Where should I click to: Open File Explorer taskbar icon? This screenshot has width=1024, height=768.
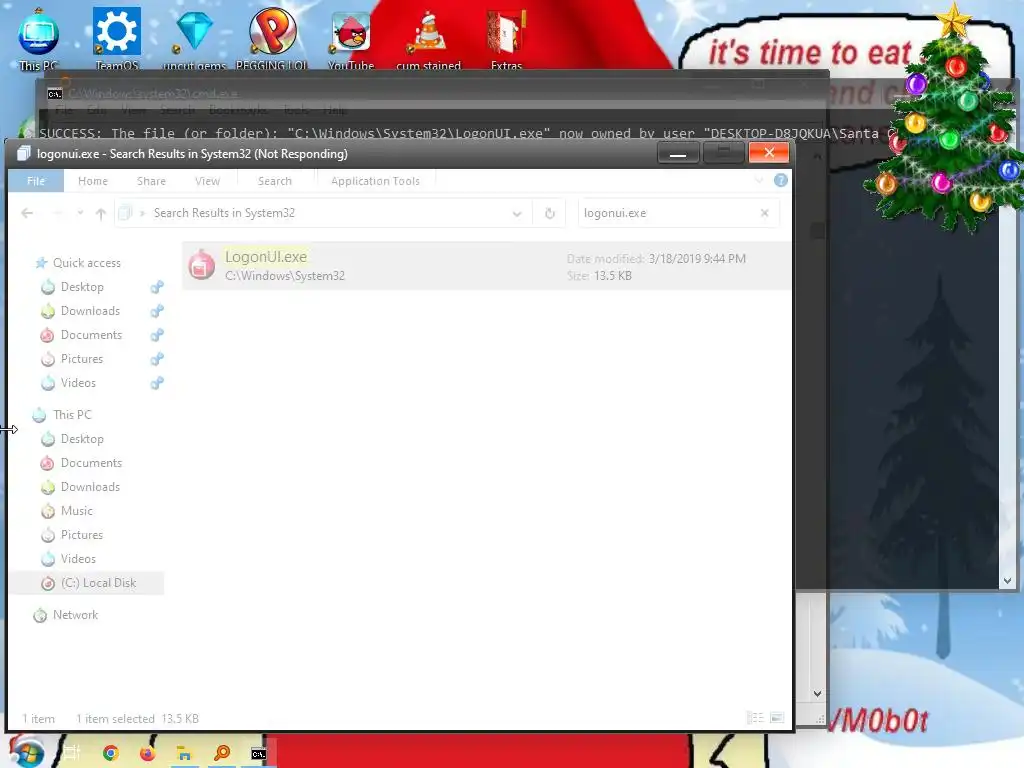(185, 753)
